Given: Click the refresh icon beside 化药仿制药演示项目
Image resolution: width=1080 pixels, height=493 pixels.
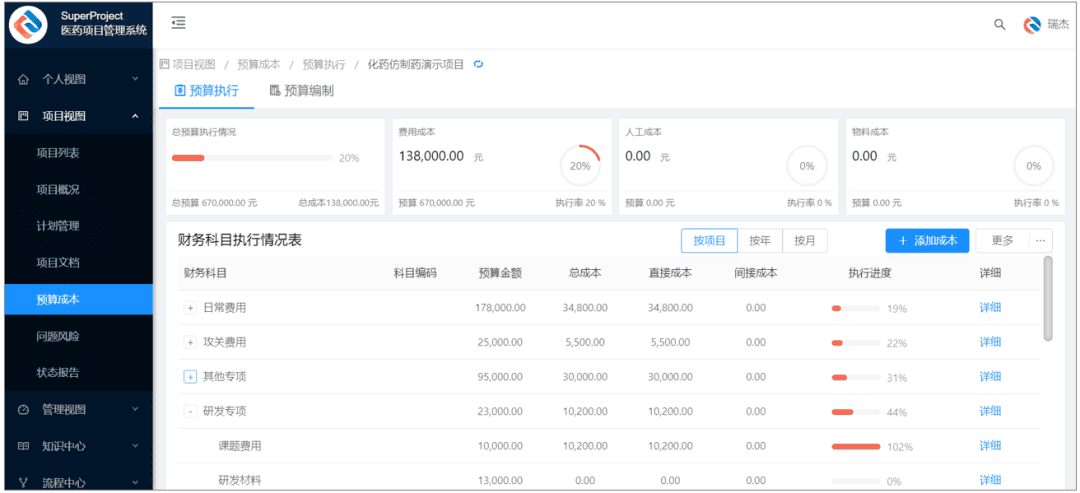Looking at the screenshot, I should click(x=479, y=64).
